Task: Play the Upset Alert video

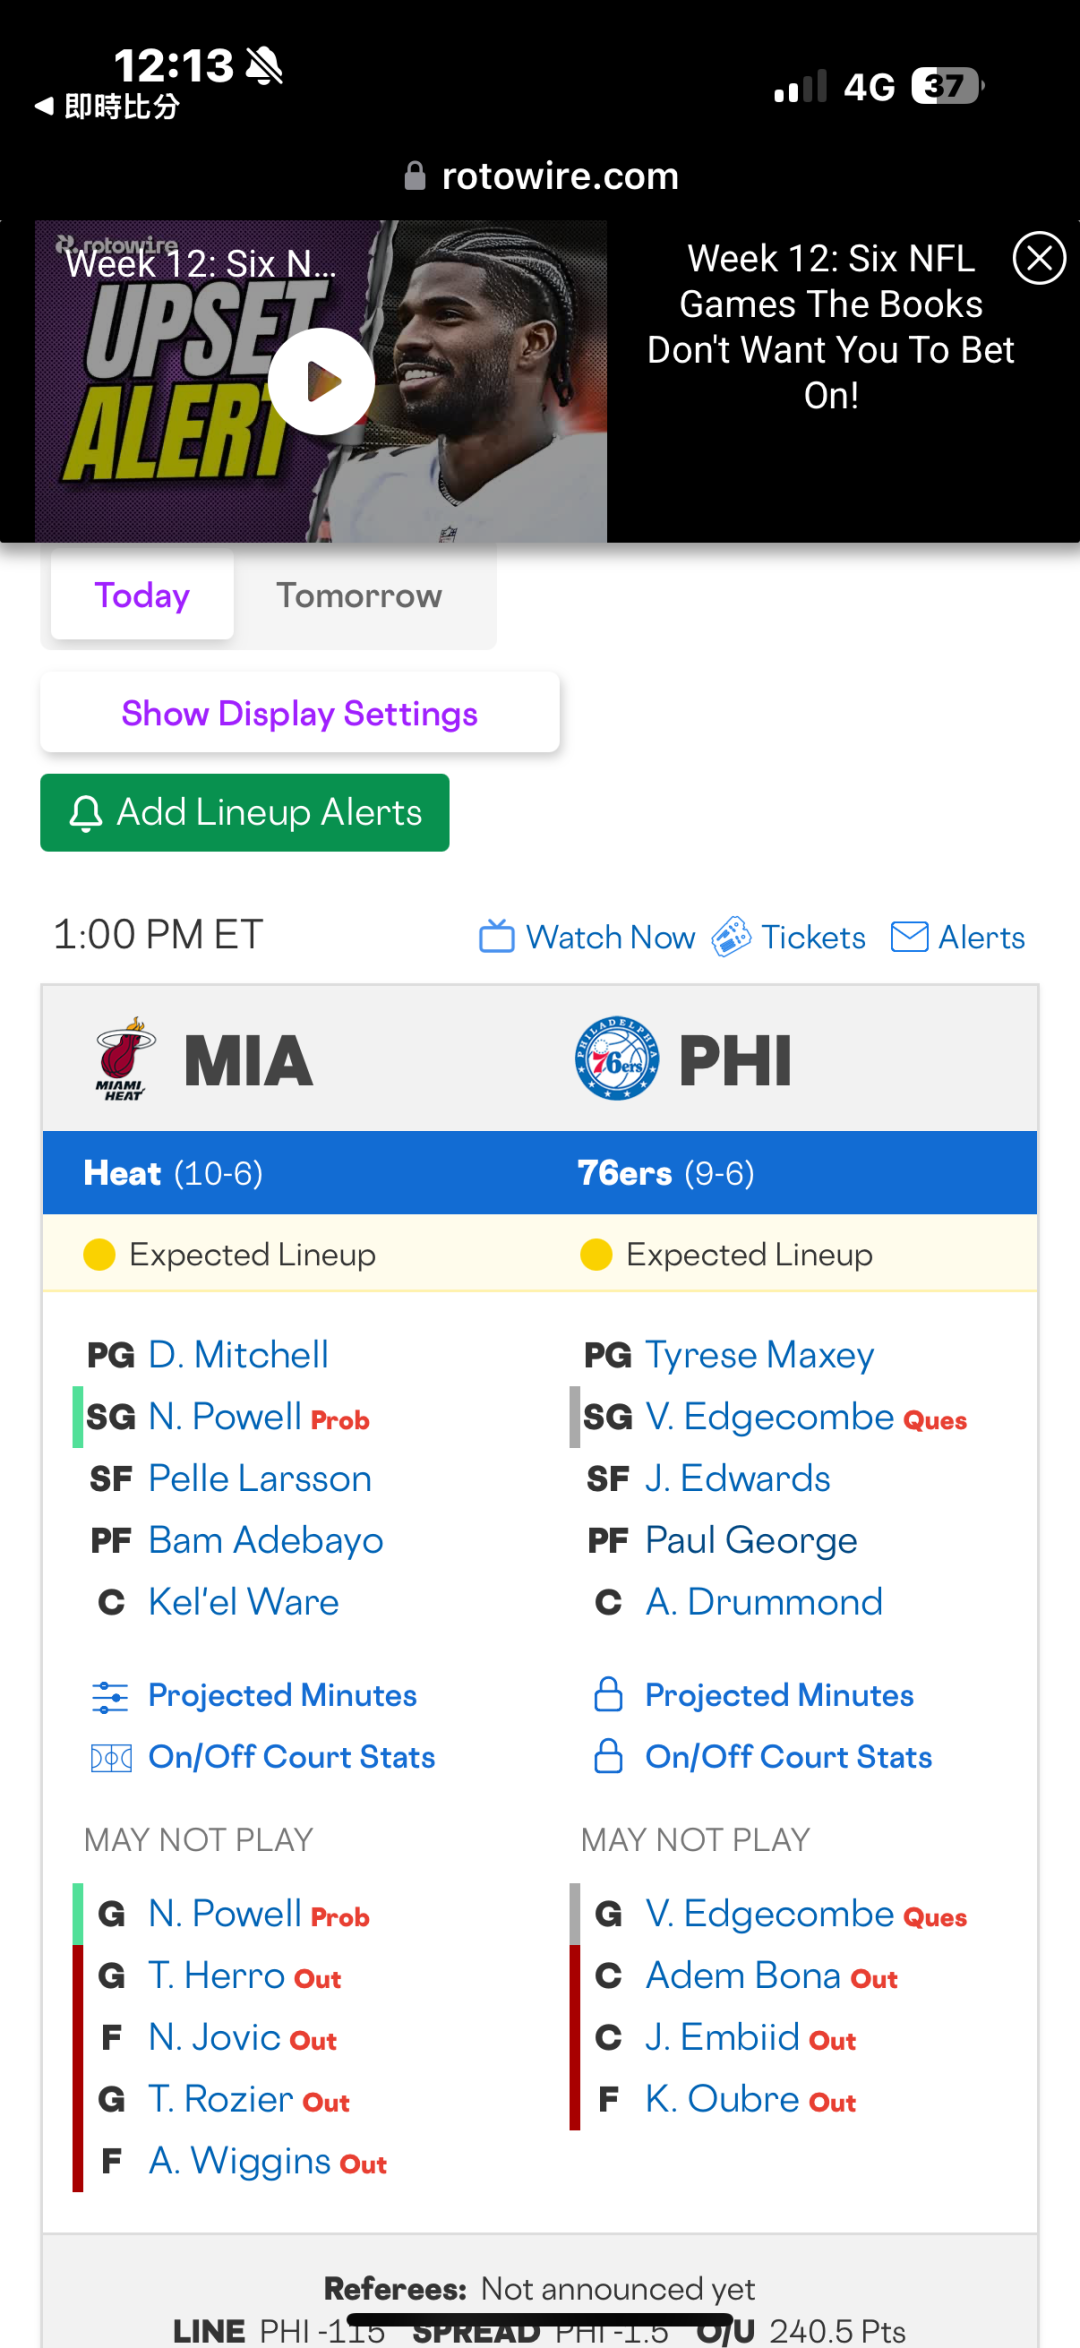Action: coord(321,381)
